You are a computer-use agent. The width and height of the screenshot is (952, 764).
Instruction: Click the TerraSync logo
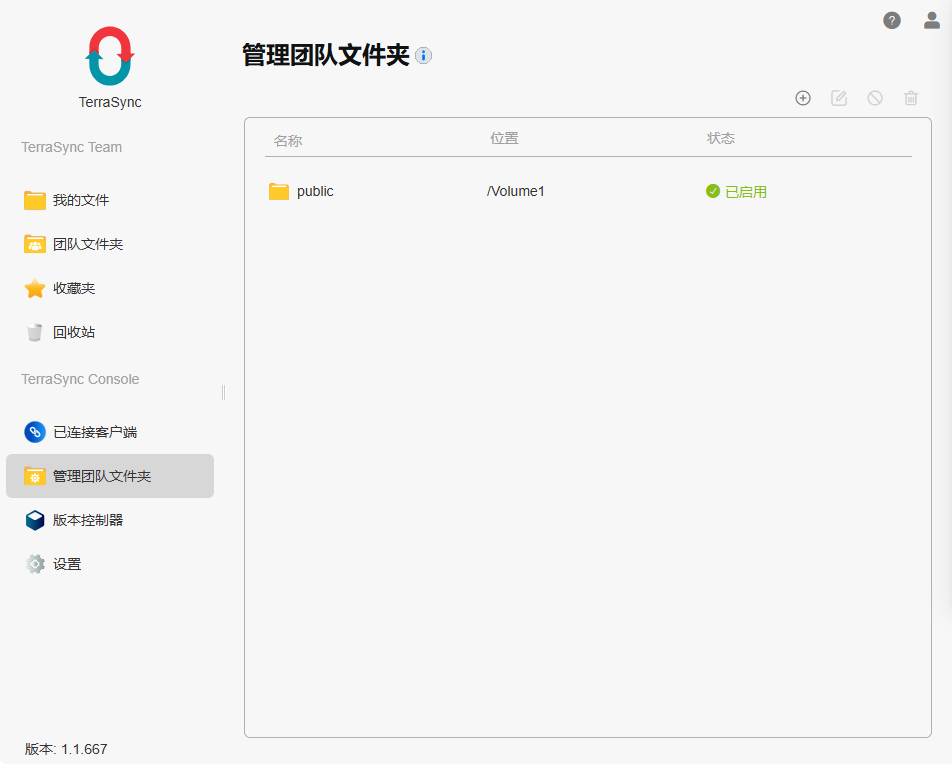click(110, 56)
